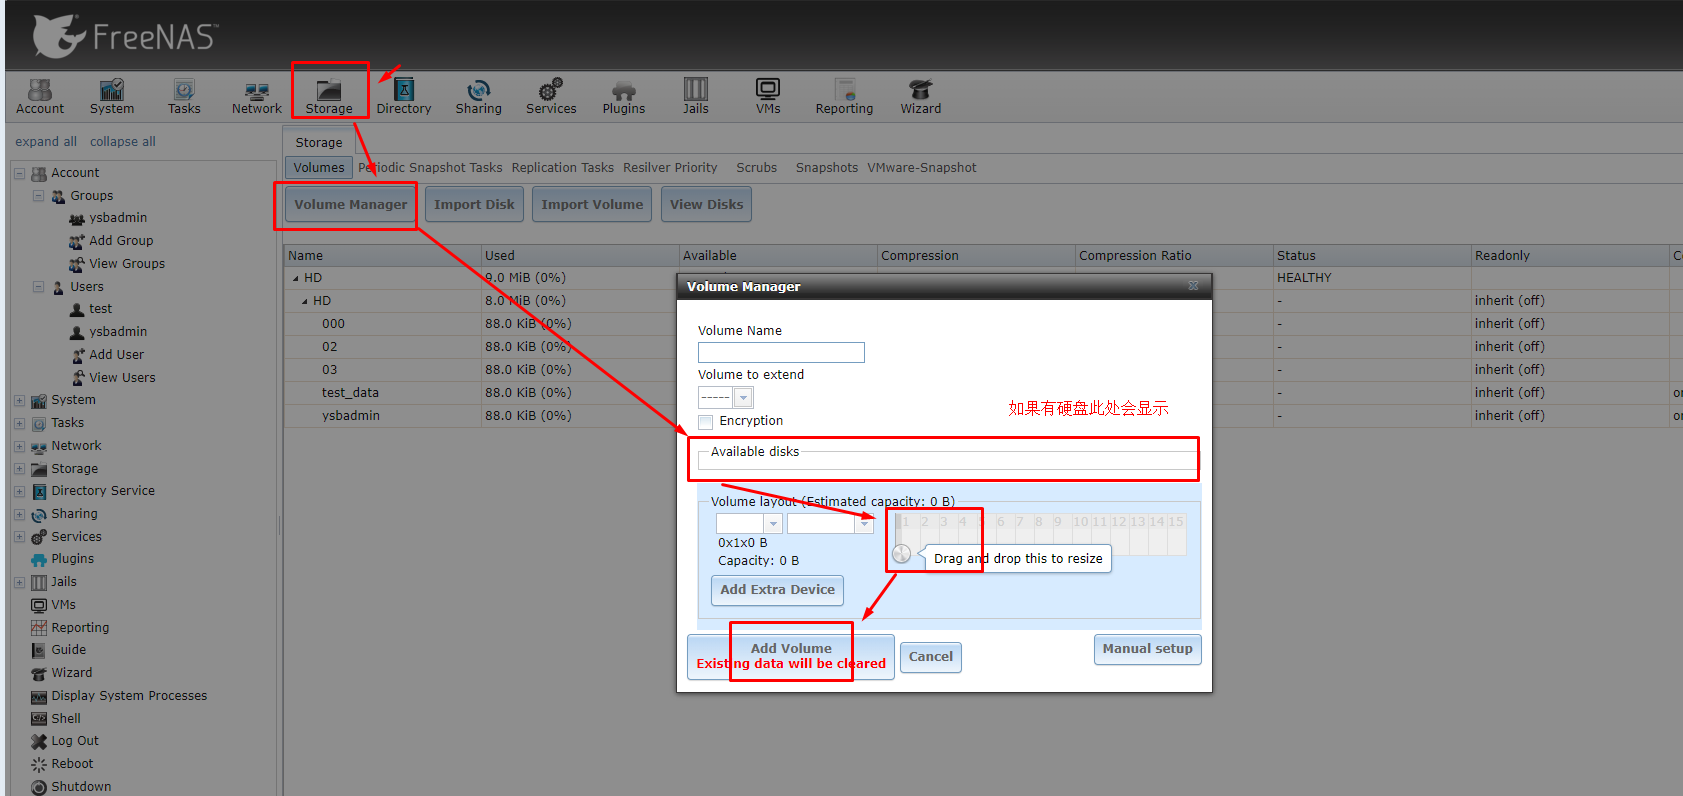
Task: Toggle the Encryption checkbox
Action: tap(706, 422)
